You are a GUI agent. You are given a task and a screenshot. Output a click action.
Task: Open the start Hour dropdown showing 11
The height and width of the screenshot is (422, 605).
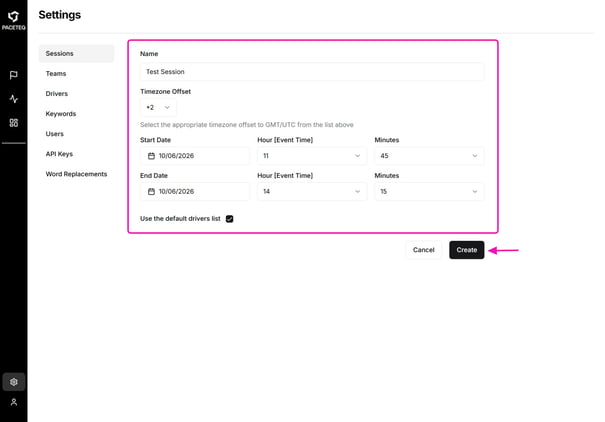tap(312, 156)
